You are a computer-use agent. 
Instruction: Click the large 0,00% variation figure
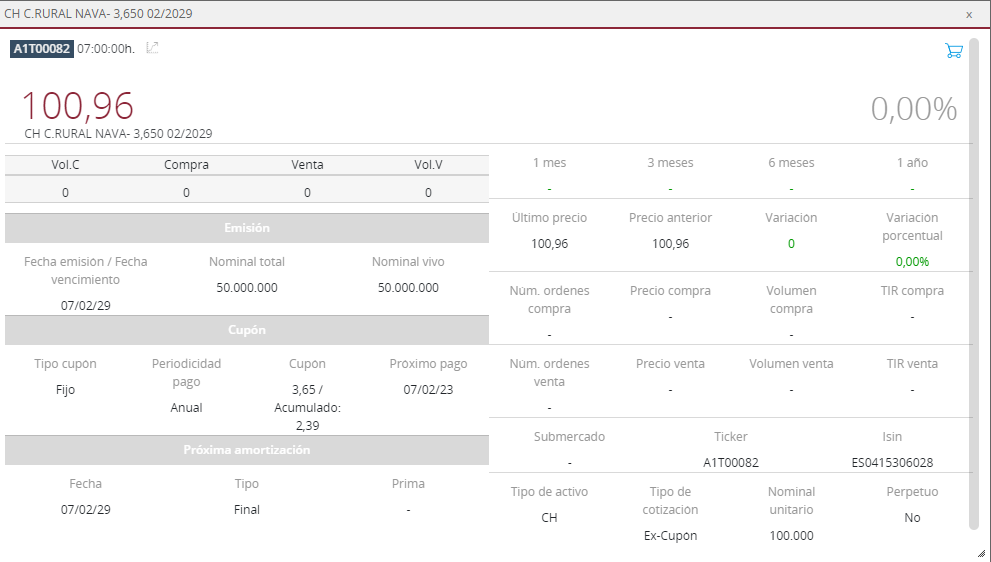pyautogui.click(x=914, y=109)
